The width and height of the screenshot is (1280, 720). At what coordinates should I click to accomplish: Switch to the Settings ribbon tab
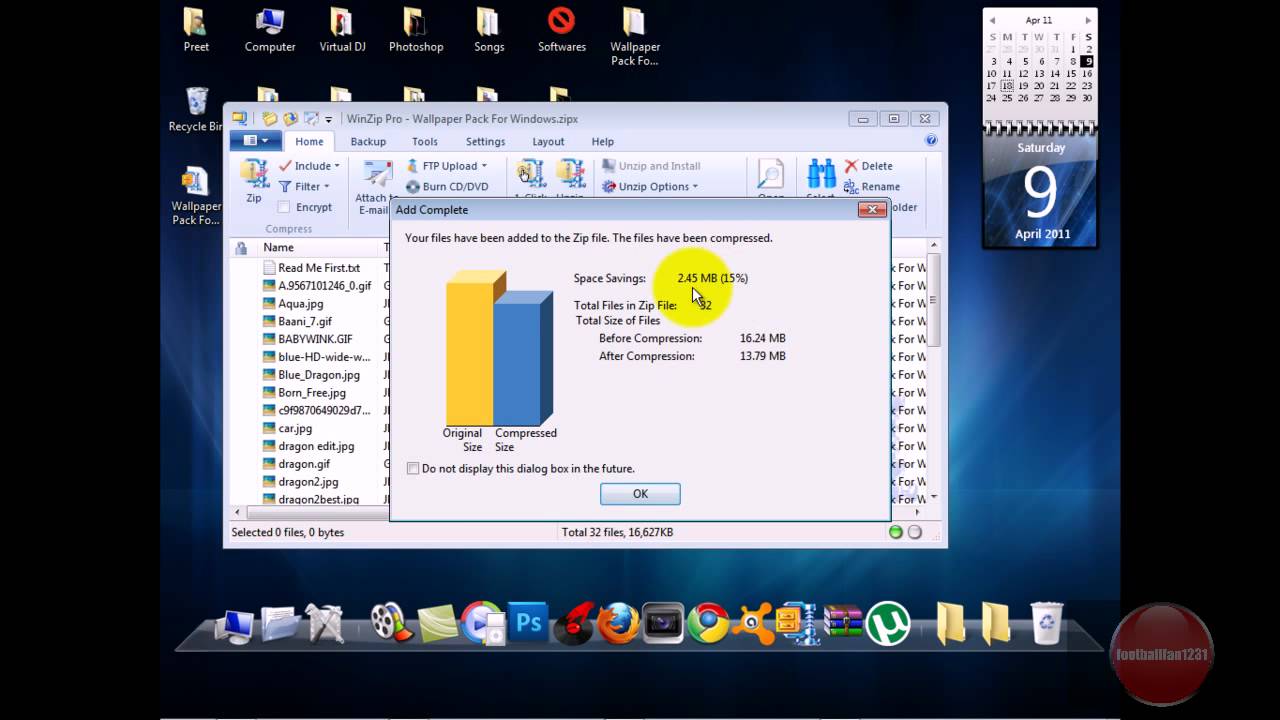coord(485,142)
